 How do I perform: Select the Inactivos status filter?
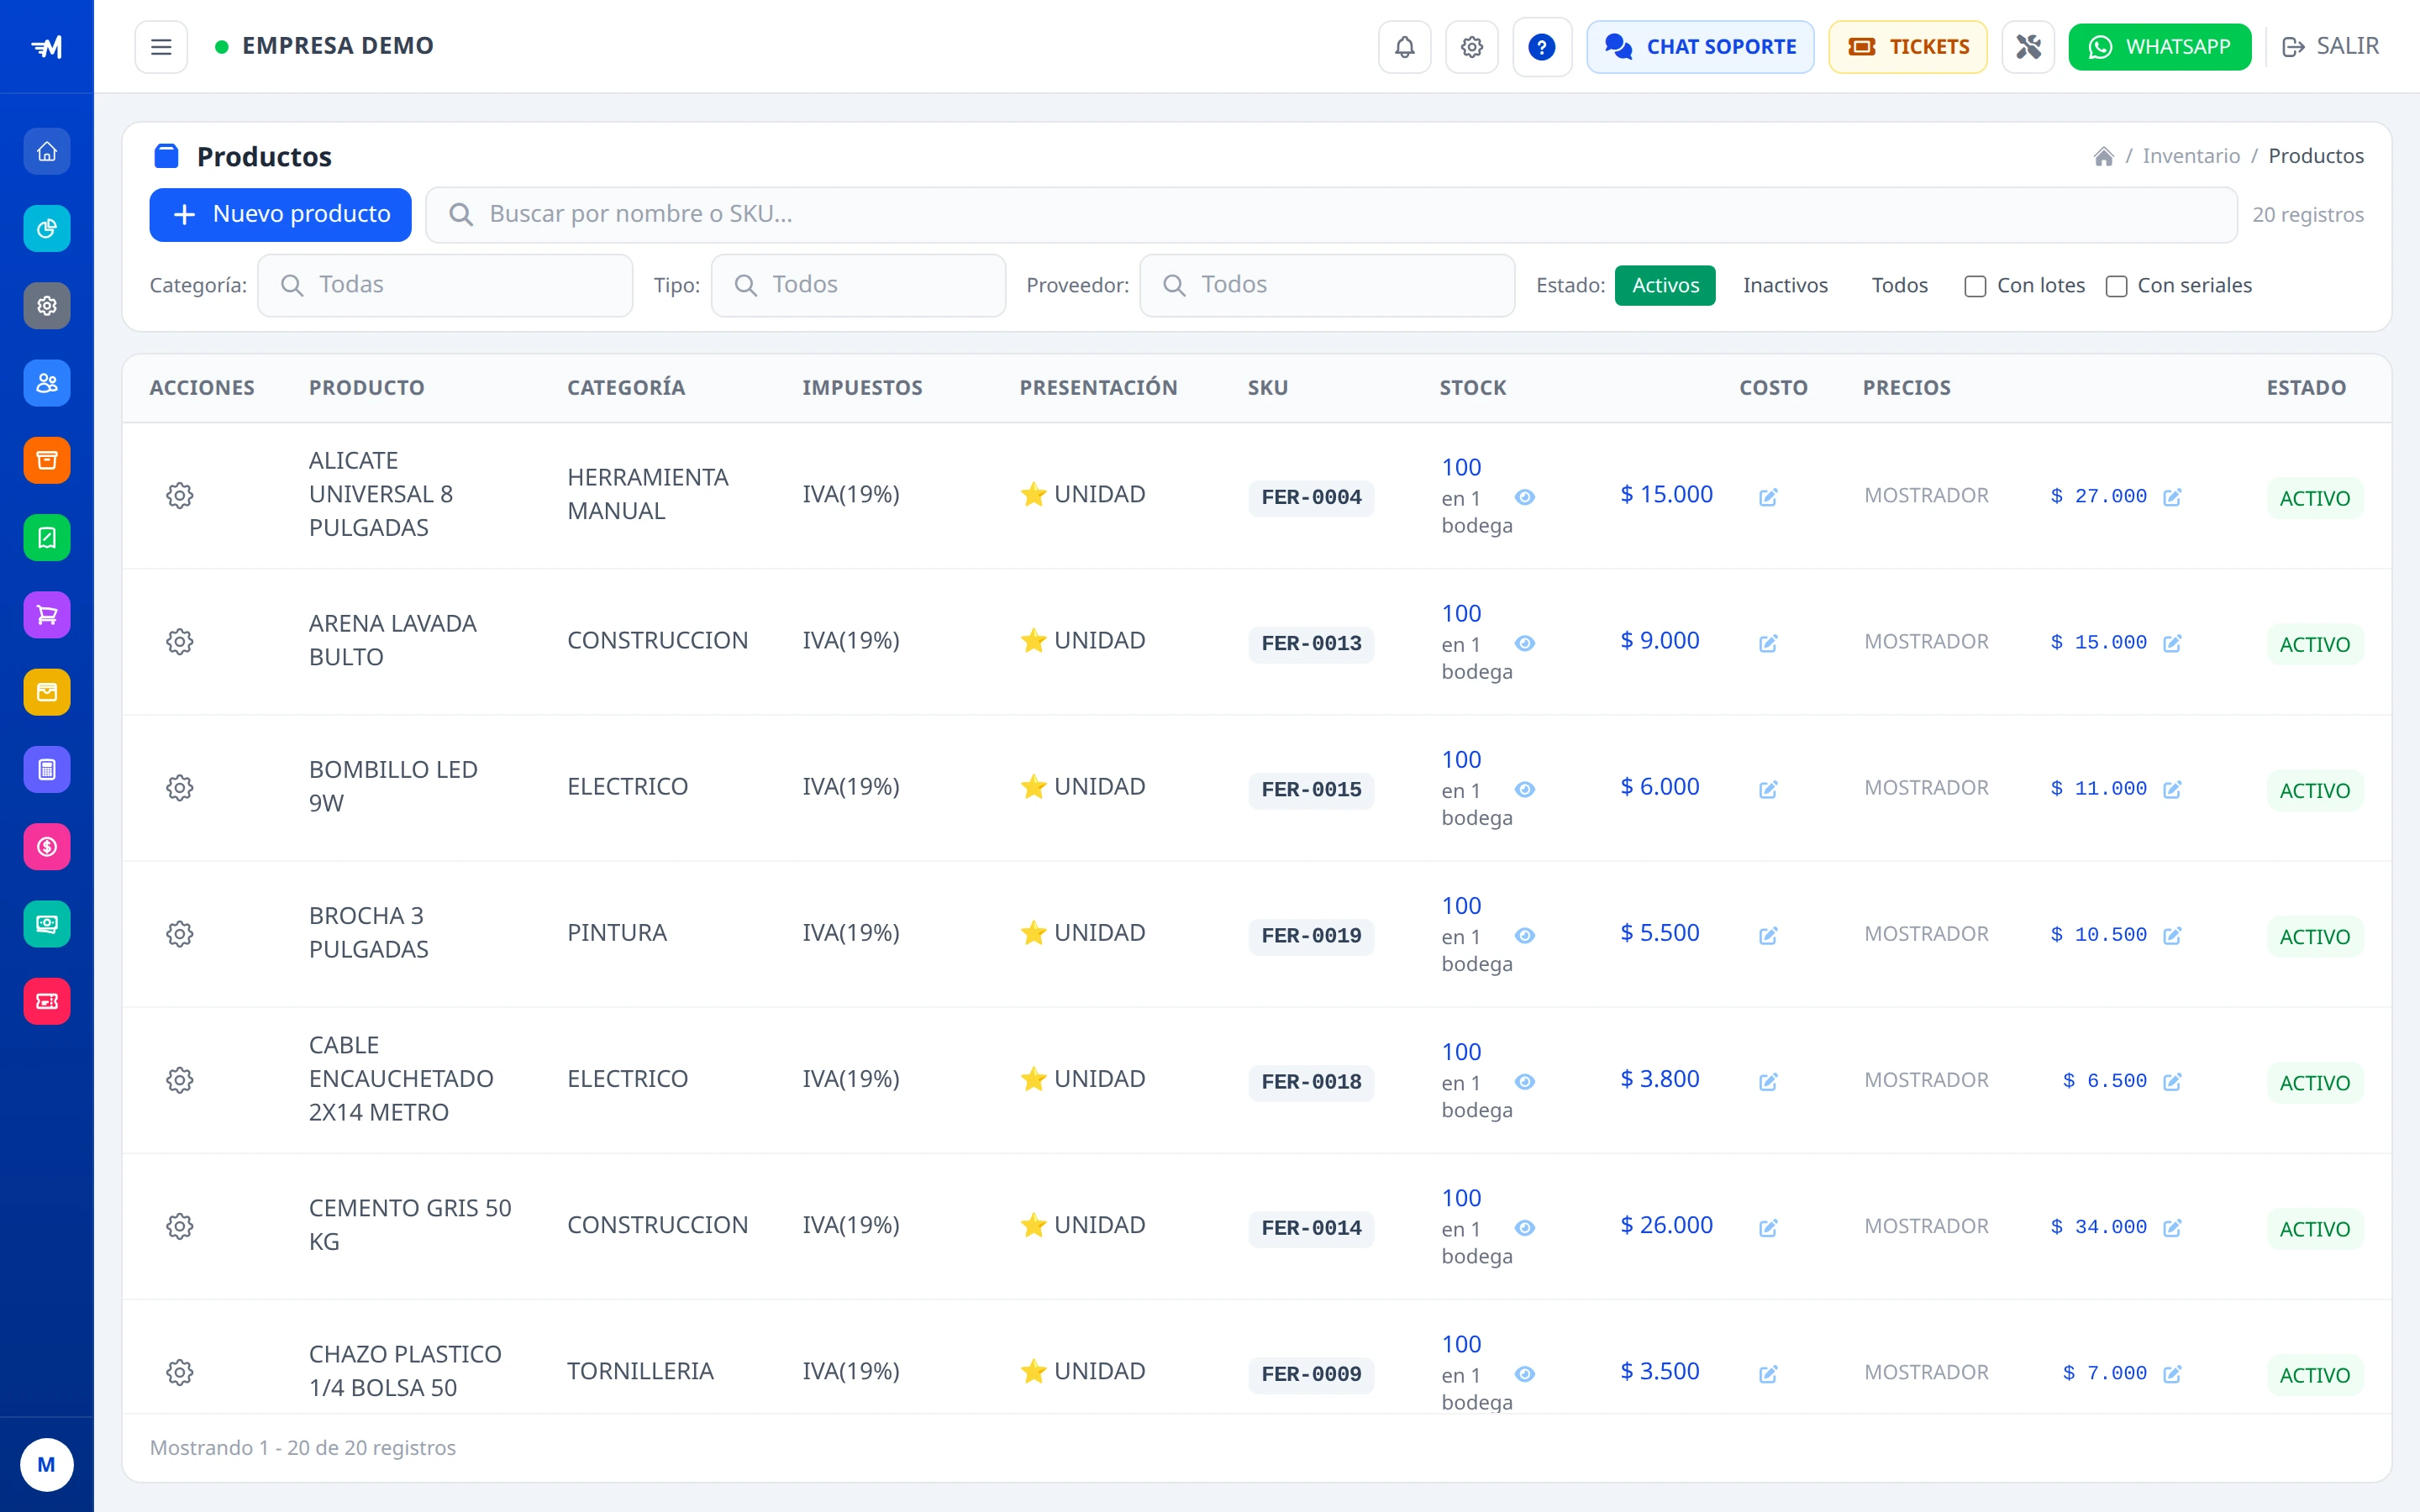1785,285
